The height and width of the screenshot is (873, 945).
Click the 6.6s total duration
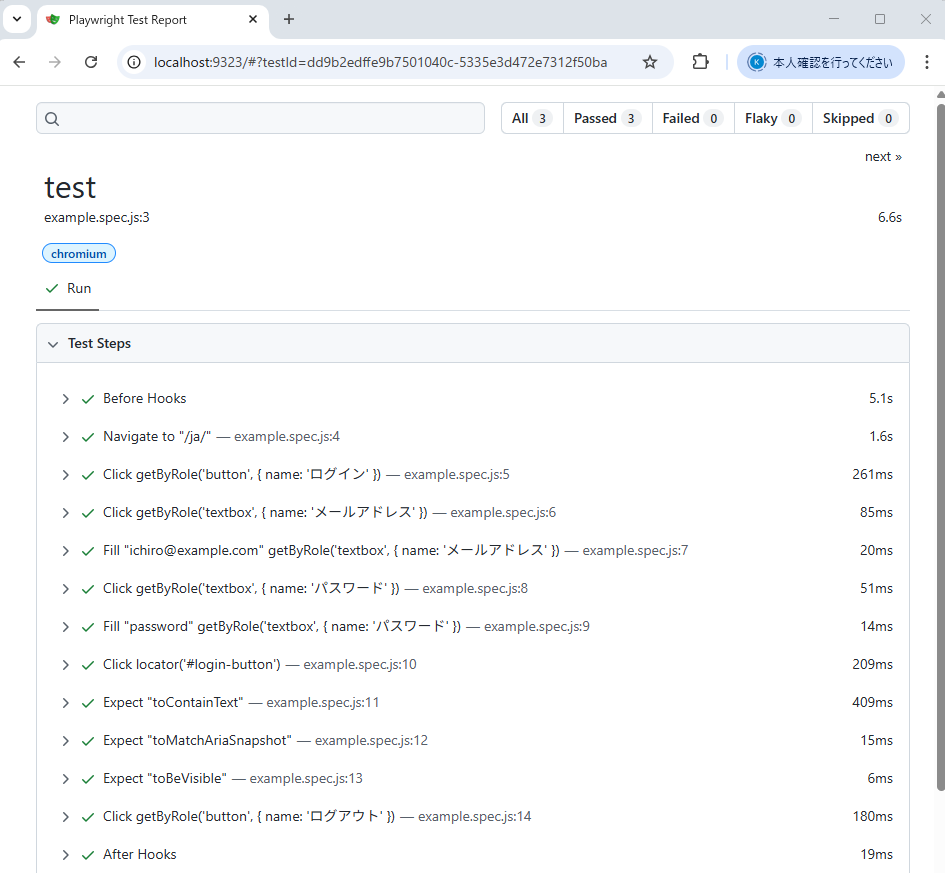pos(890,217)
